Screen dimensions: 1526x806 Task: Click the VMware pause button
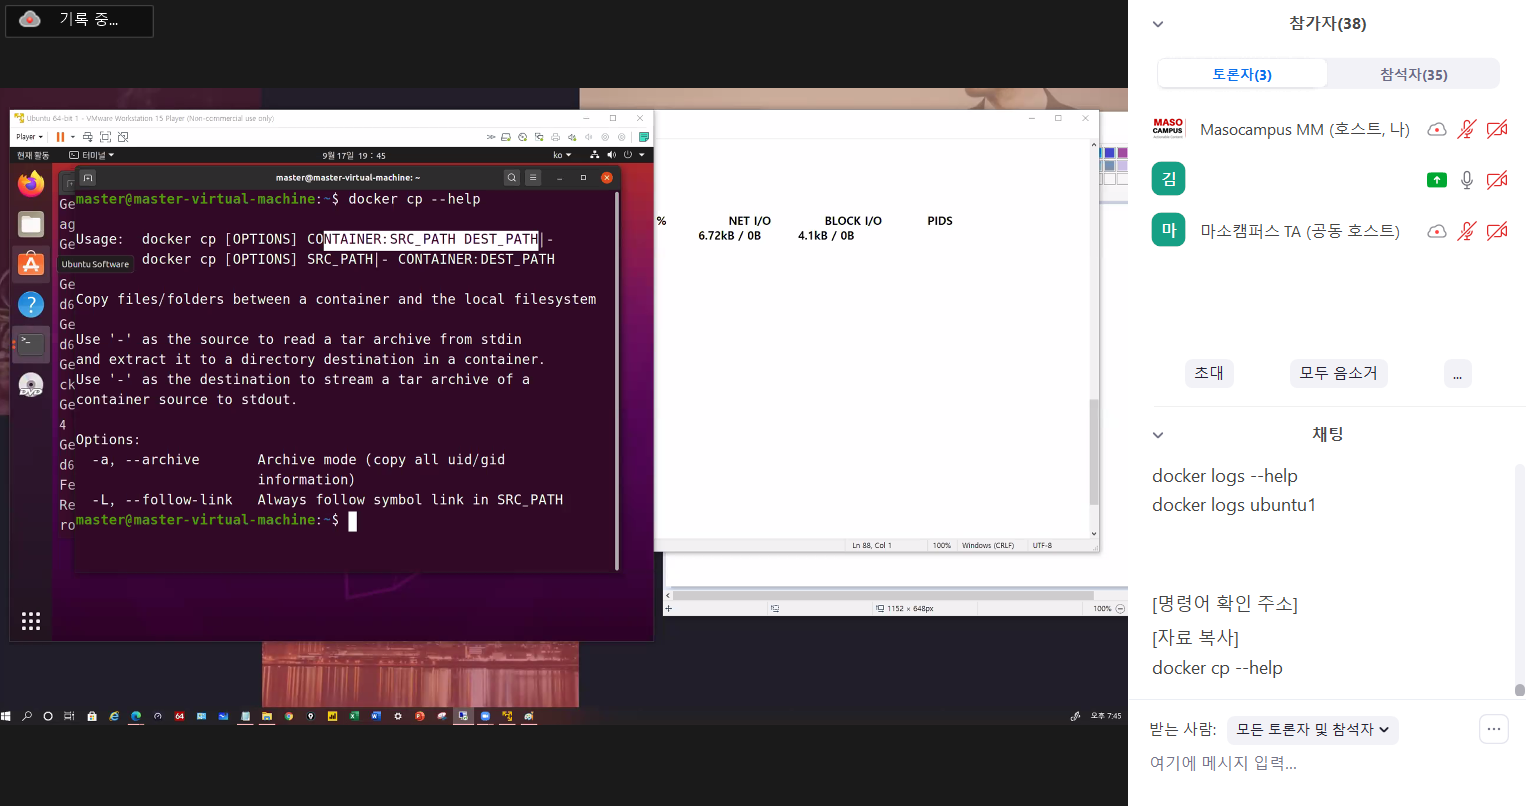point(60,137)
